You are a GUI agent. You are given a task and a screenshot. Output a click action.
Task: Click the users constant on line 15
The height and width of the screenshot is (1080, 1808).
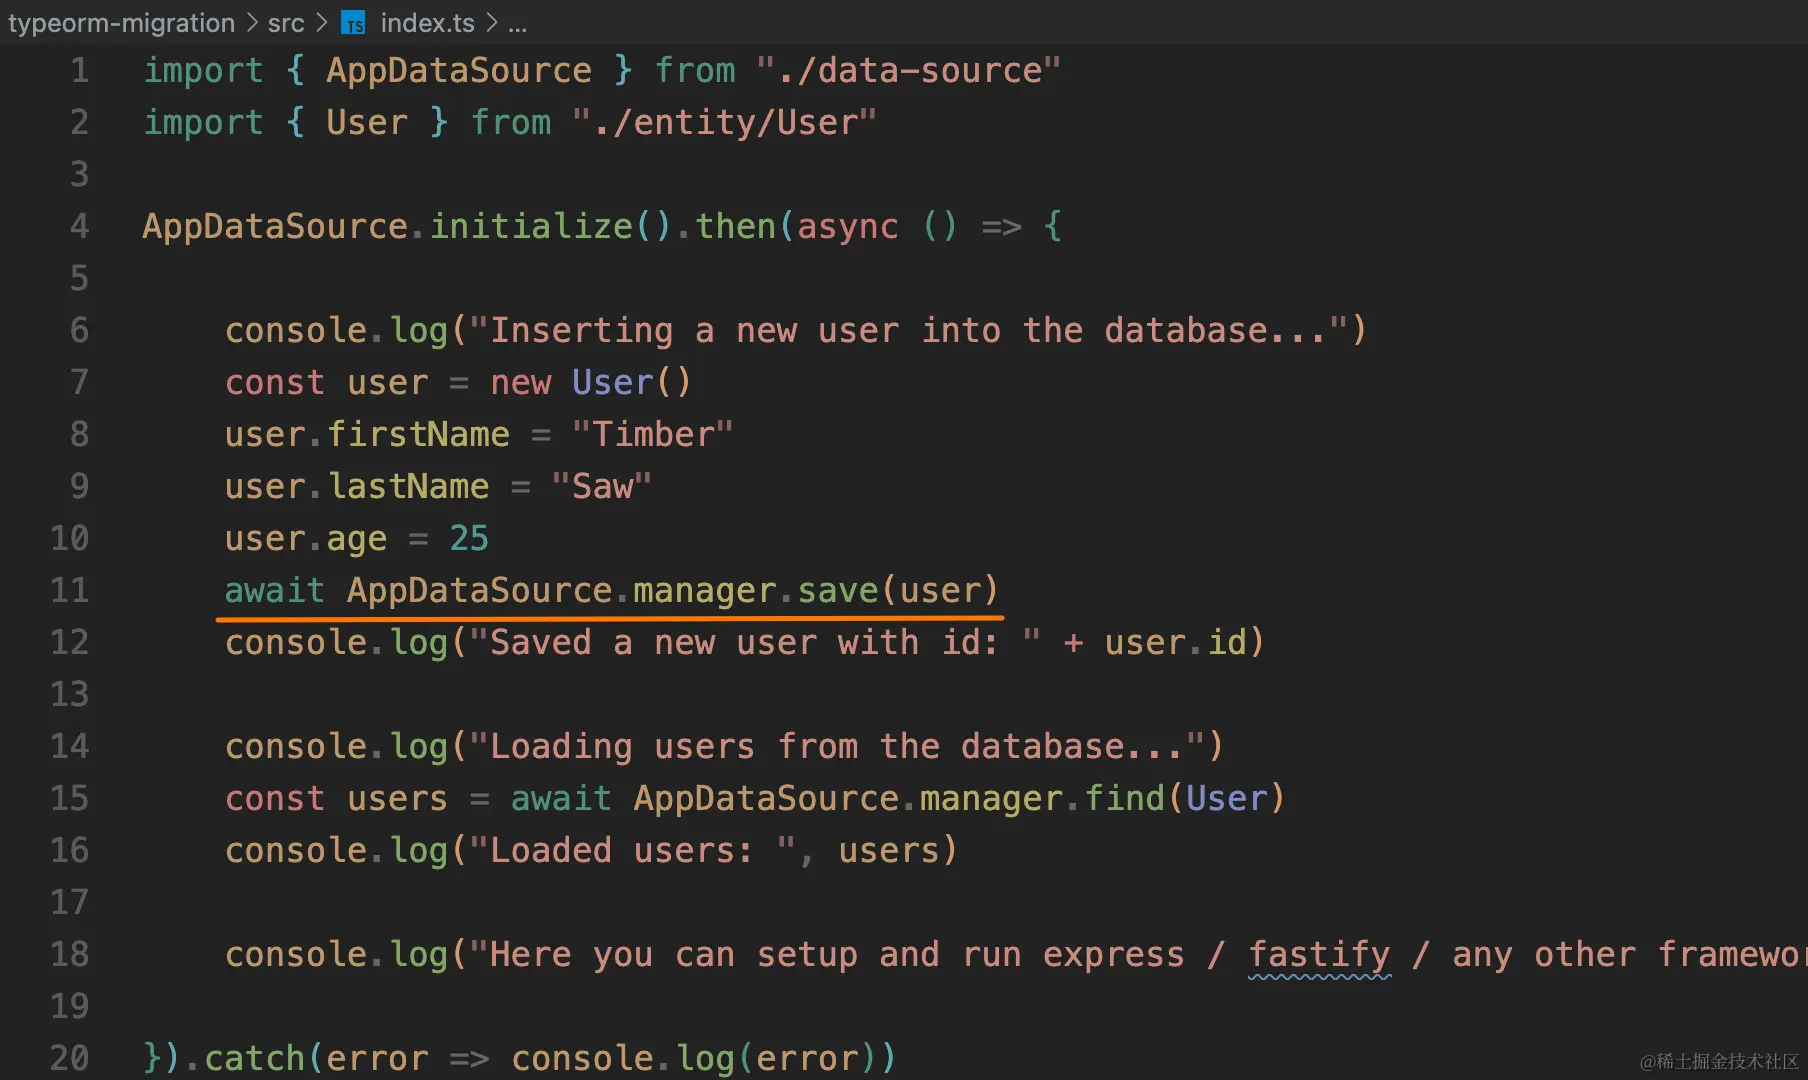pyautogui.click(x=398, y=798)
